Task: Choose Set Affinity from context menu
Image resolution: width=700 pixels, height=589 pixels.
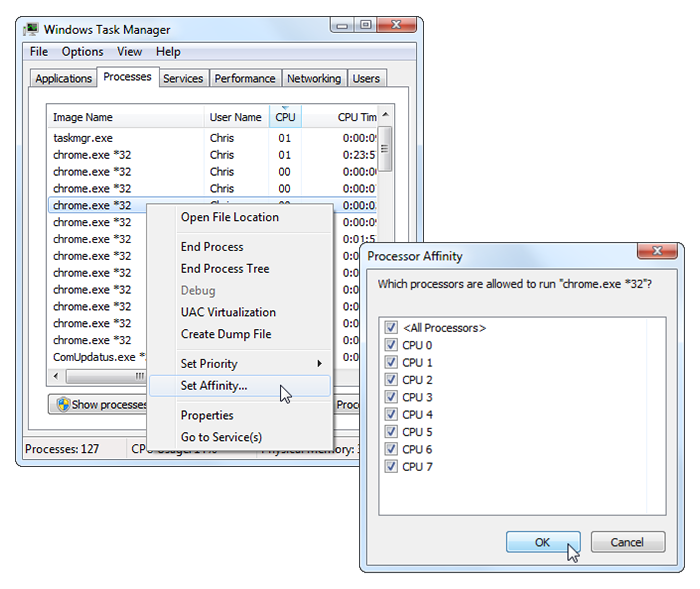Action: (240, 386)
